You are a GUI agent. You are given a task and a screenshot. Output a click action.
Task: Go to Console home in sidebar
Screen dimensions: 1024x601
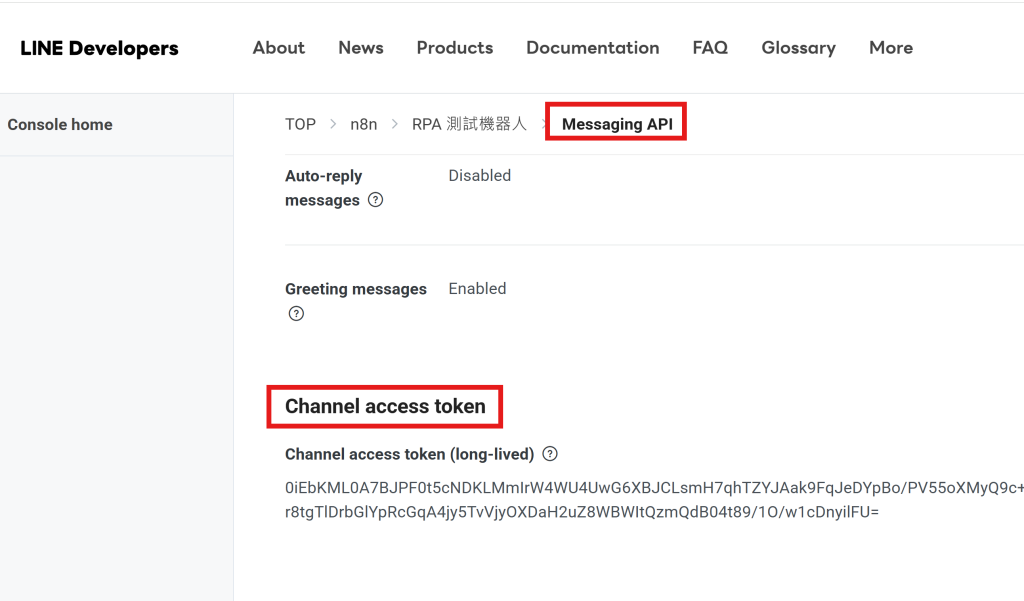tap(60, 124)
